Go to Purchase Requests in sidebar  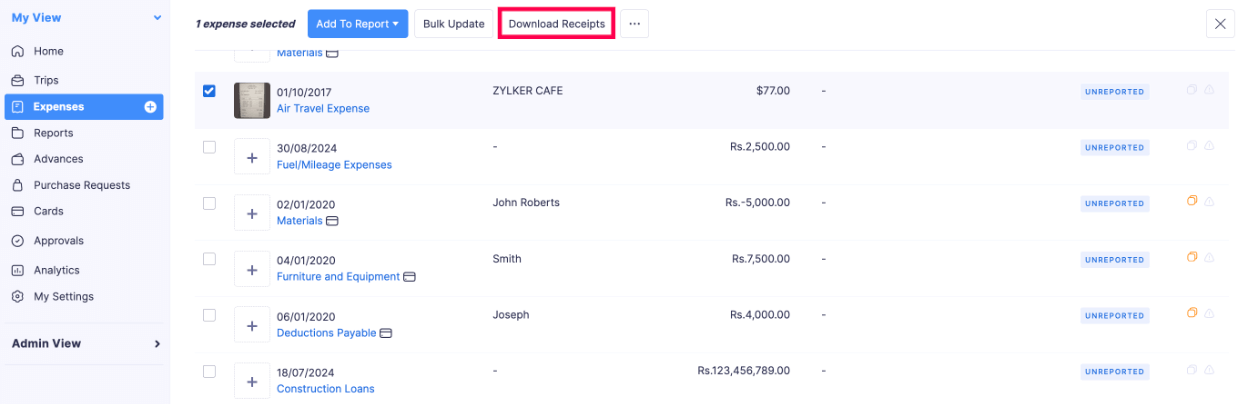[x=82, y=185]
